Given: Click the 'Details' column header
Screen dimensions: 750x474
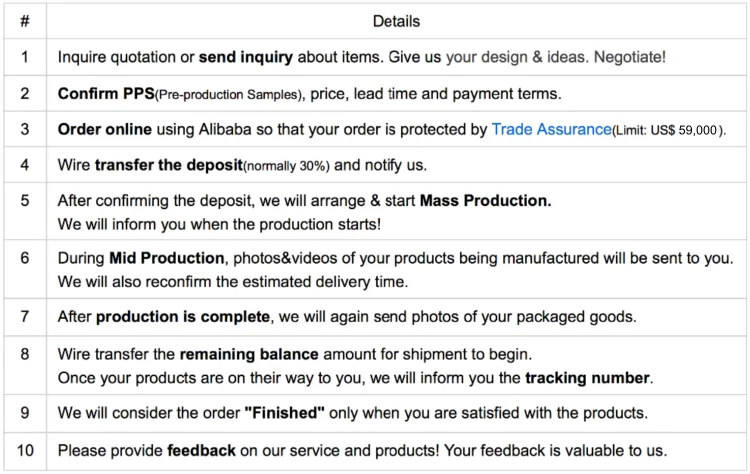Looking at the screenshot, I should 396,21.
